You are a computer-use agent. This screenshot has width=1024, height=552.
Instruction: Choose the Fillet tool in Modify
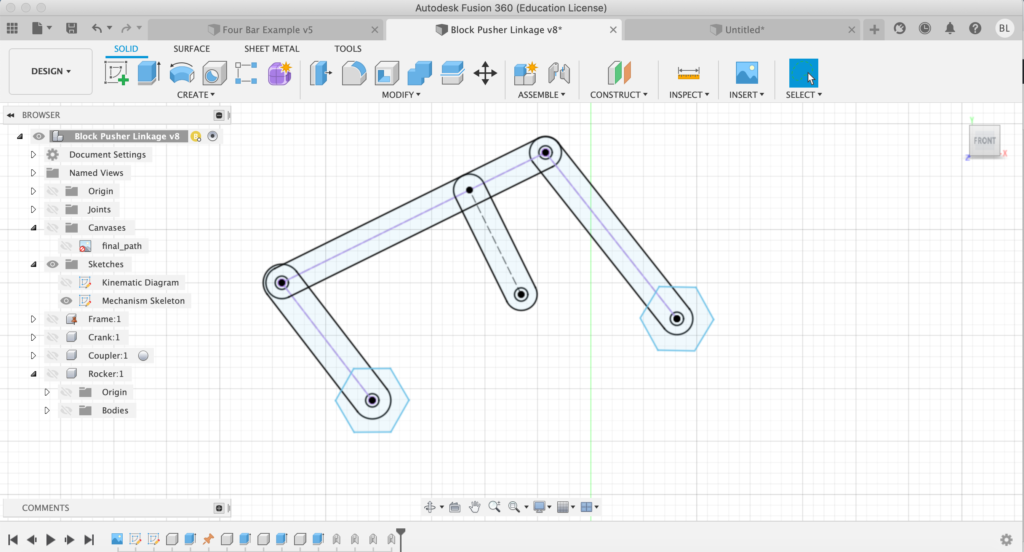tap(353, 73)
